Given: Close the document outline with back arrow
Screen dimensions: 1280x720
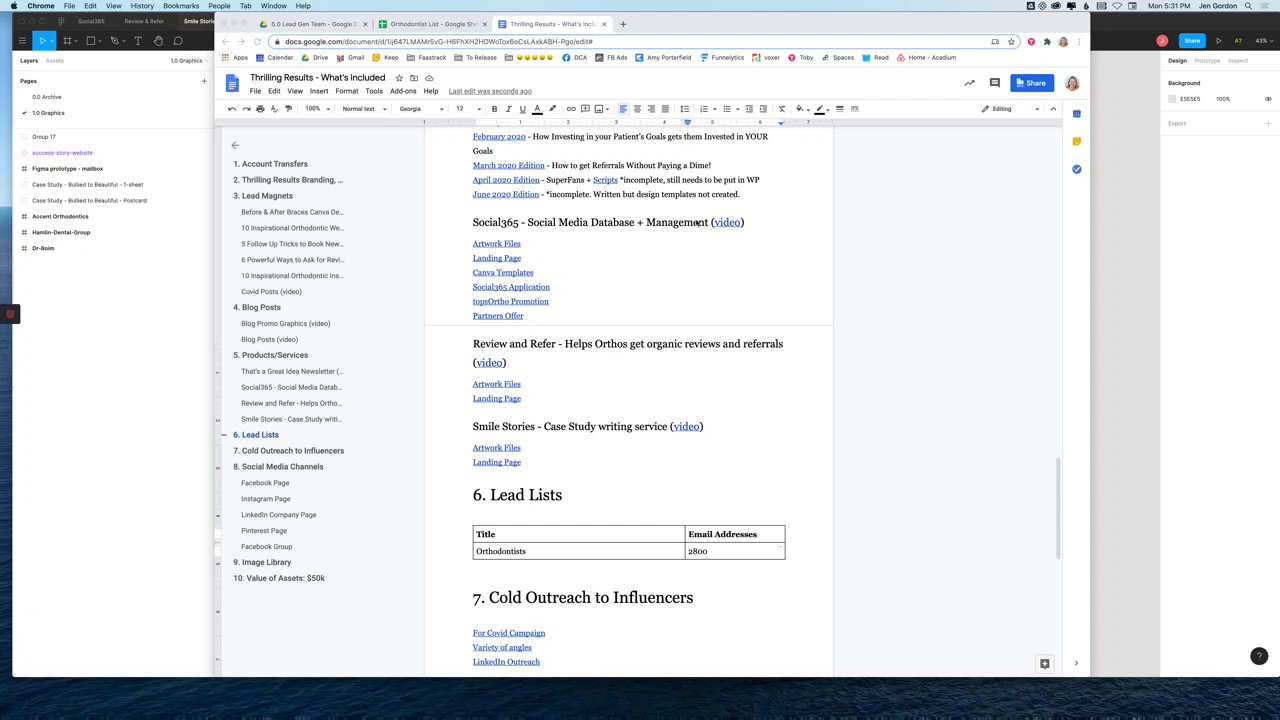Looking at the screenshot, I should tap(235, 145).
